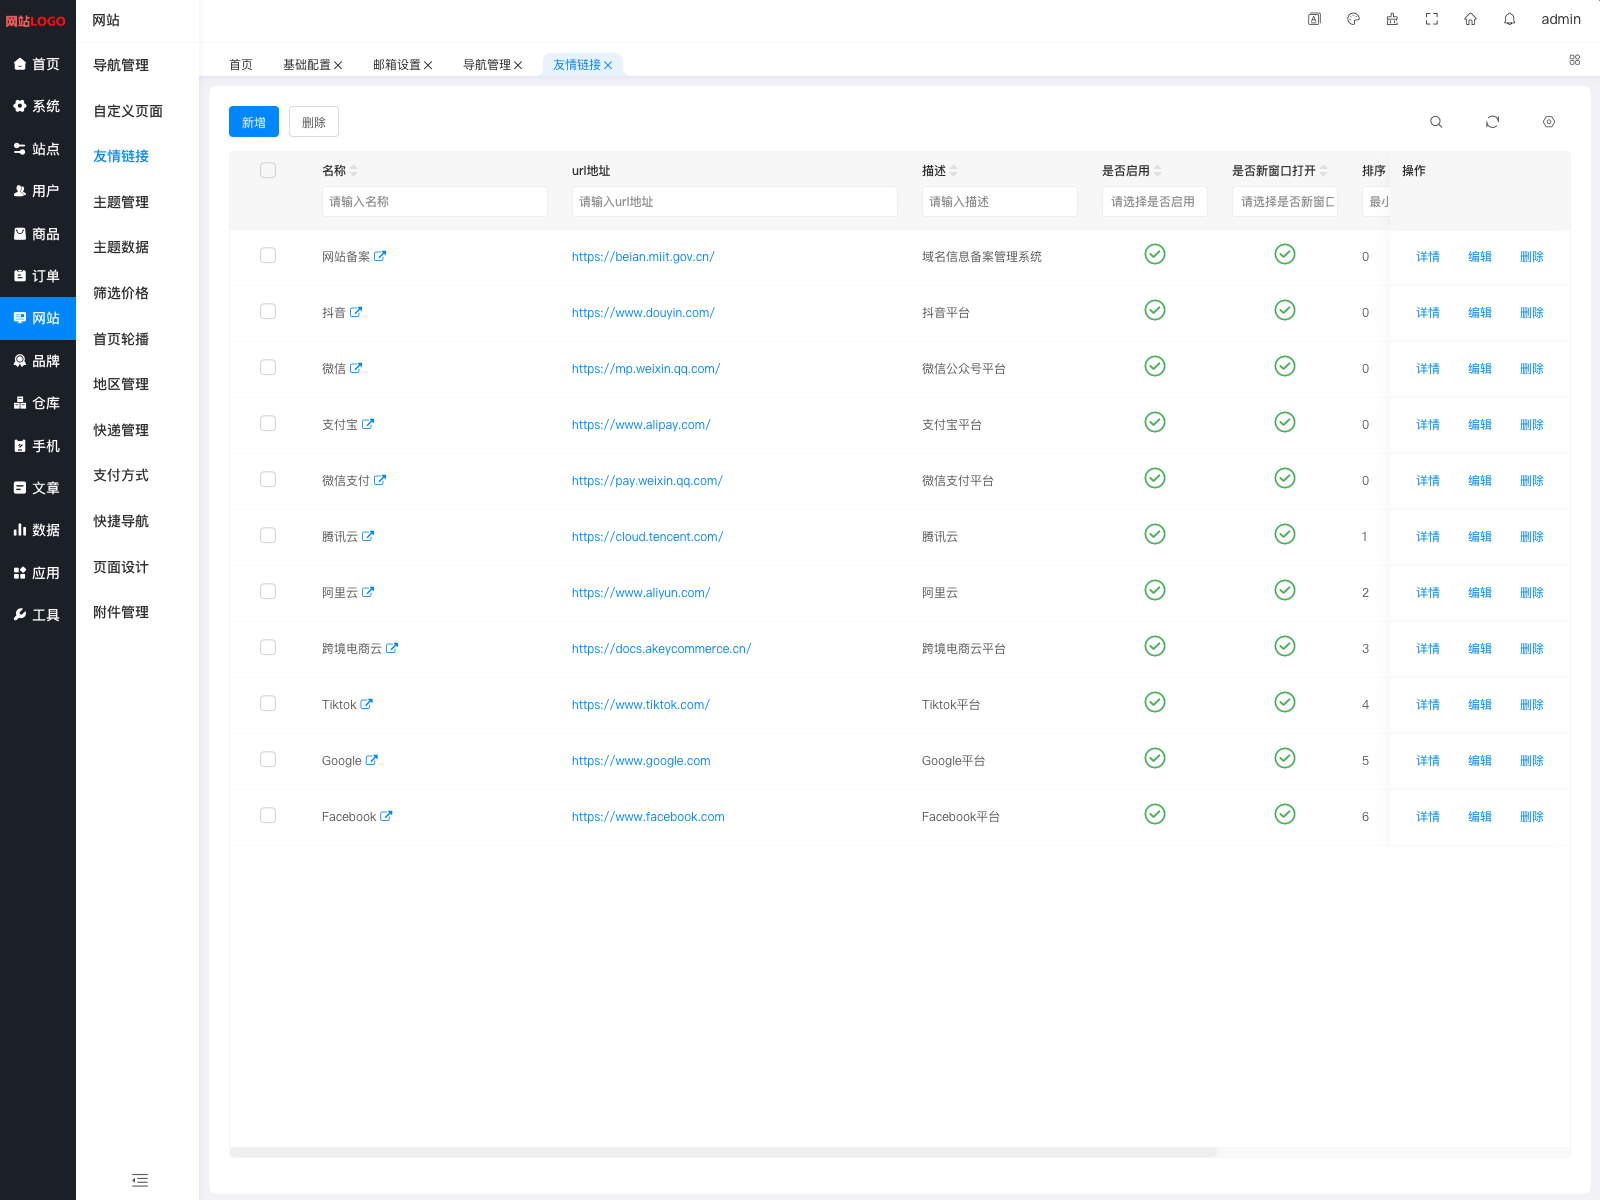Sort table by 名称 column
This screenshot has width=1600, height=1200.
pyautogui.click(x=353, y=171)
